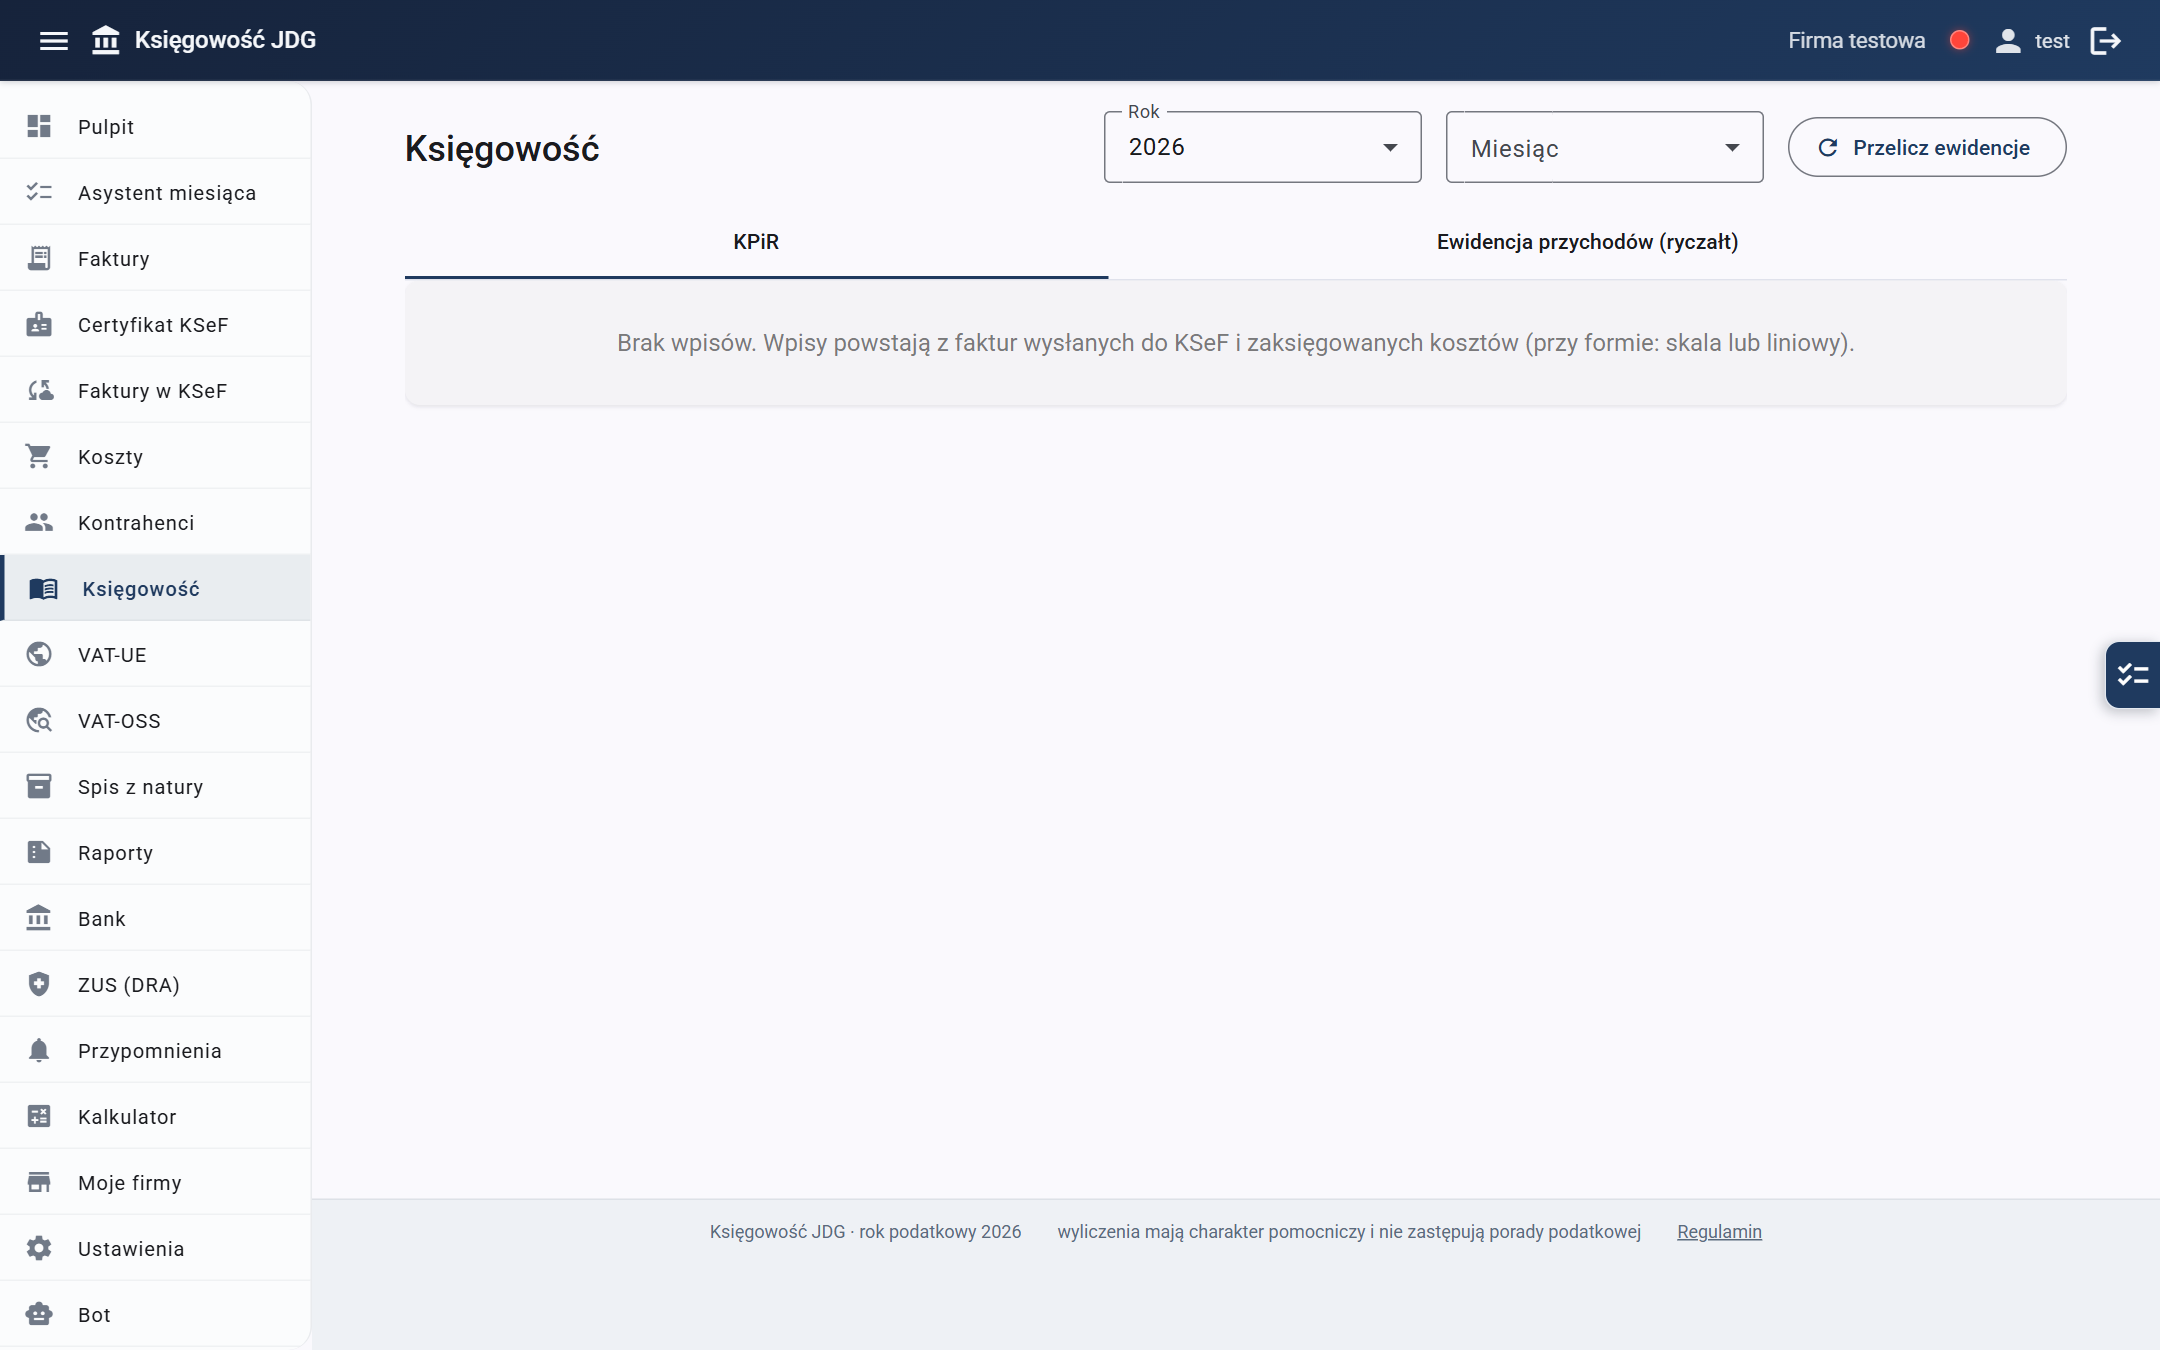Toggle the hamburger navigation menu

(54, 41)
